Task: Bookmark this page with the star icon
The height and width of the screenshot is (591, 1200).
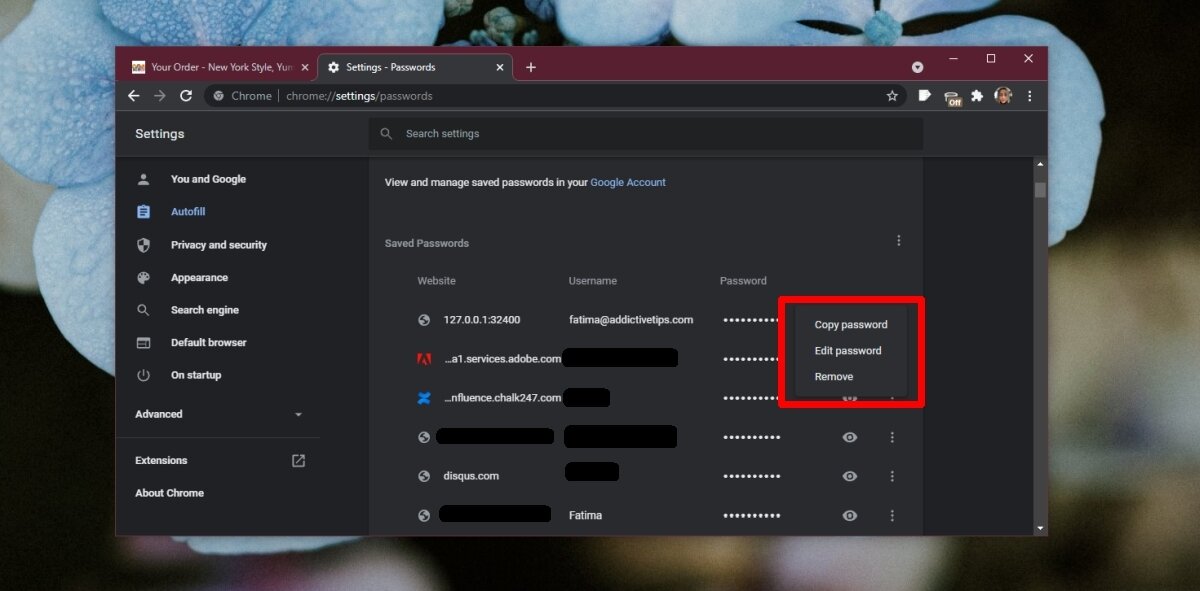Action: 892,96
